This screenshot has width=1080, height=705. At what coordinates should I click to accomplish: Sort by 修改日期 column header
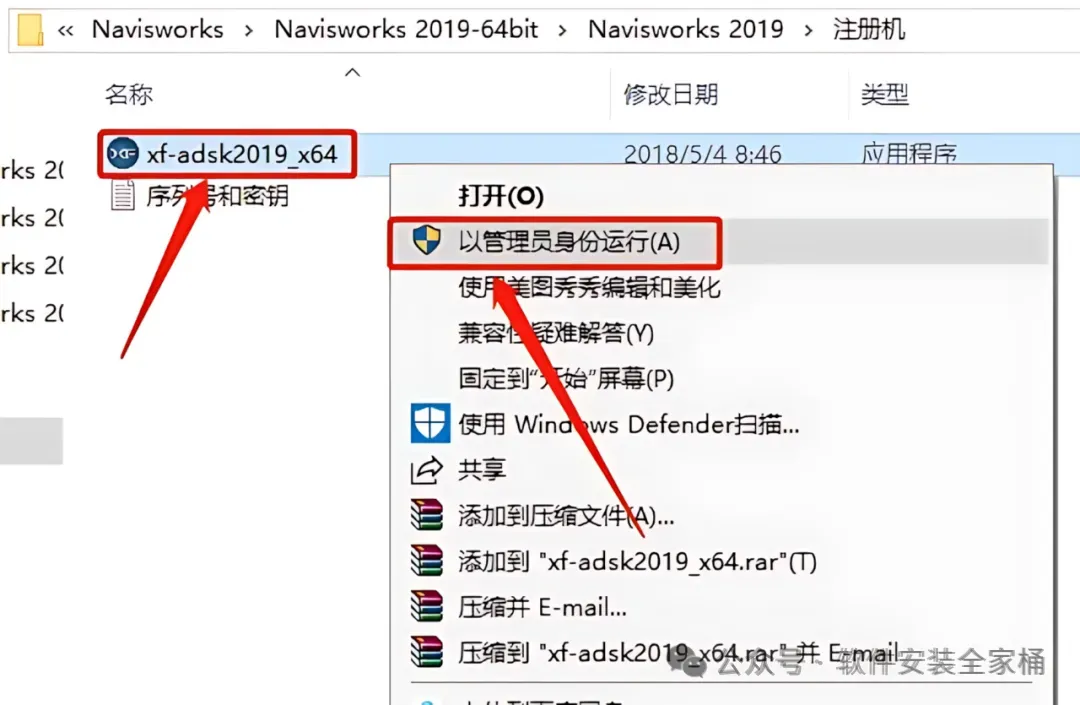pyautogui.click(x=671, y=94)
